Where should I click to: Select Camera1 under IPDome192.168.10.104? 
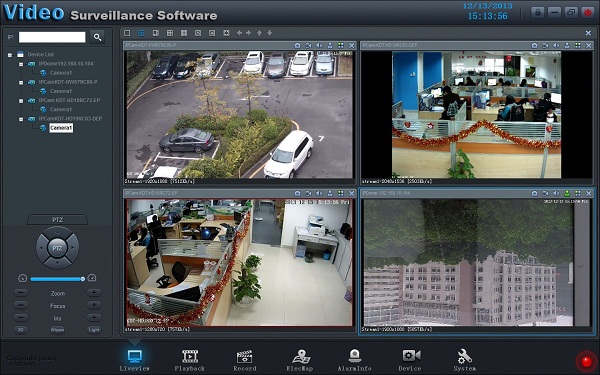(x=61, y=73)
